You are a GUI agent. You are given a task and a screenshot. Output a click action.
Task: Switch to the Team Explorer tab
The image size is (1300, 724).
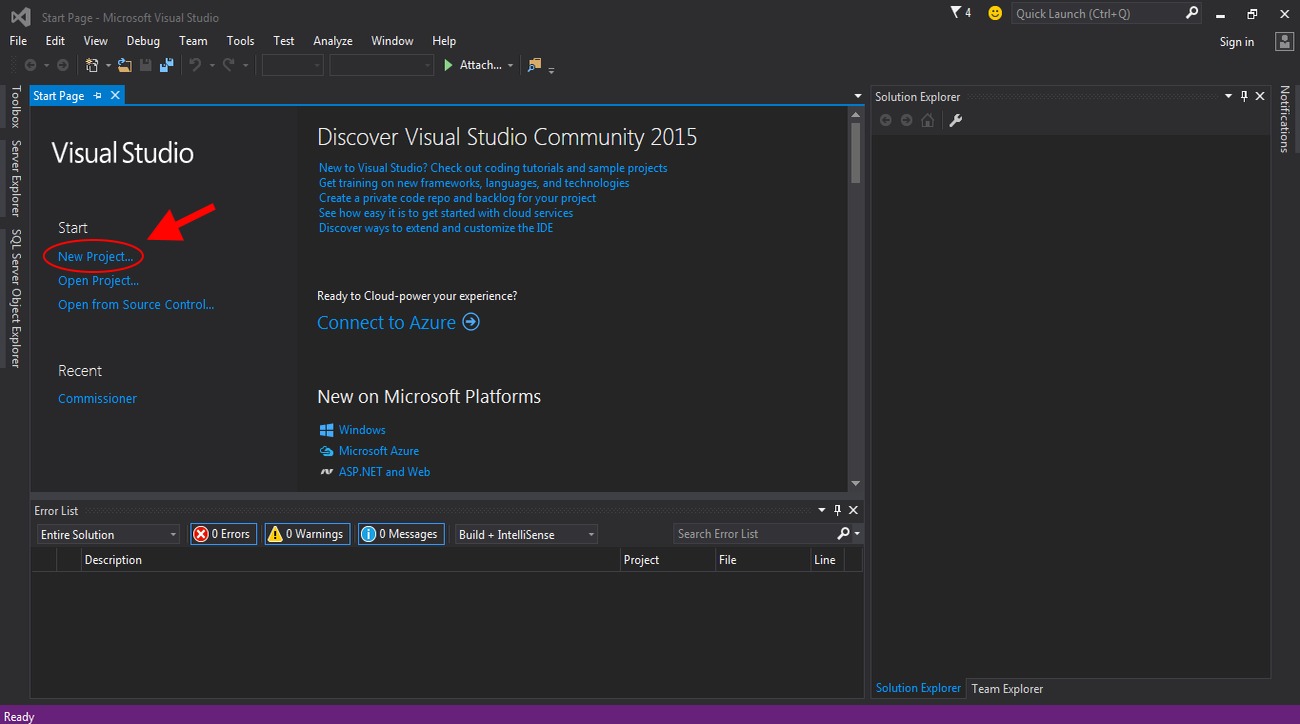tap(1007, 688)
